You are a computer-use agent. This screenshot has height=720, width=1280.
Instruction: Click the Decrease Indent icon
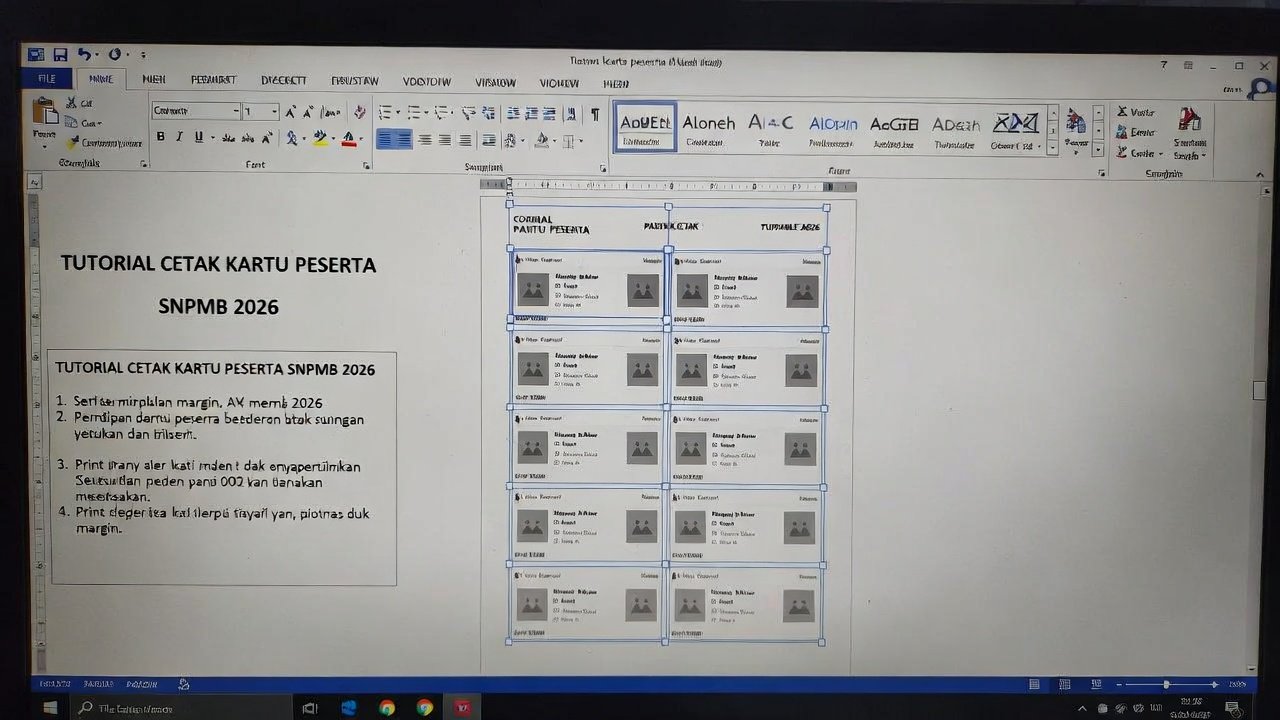pyautogui.click(x=513, y=113)
